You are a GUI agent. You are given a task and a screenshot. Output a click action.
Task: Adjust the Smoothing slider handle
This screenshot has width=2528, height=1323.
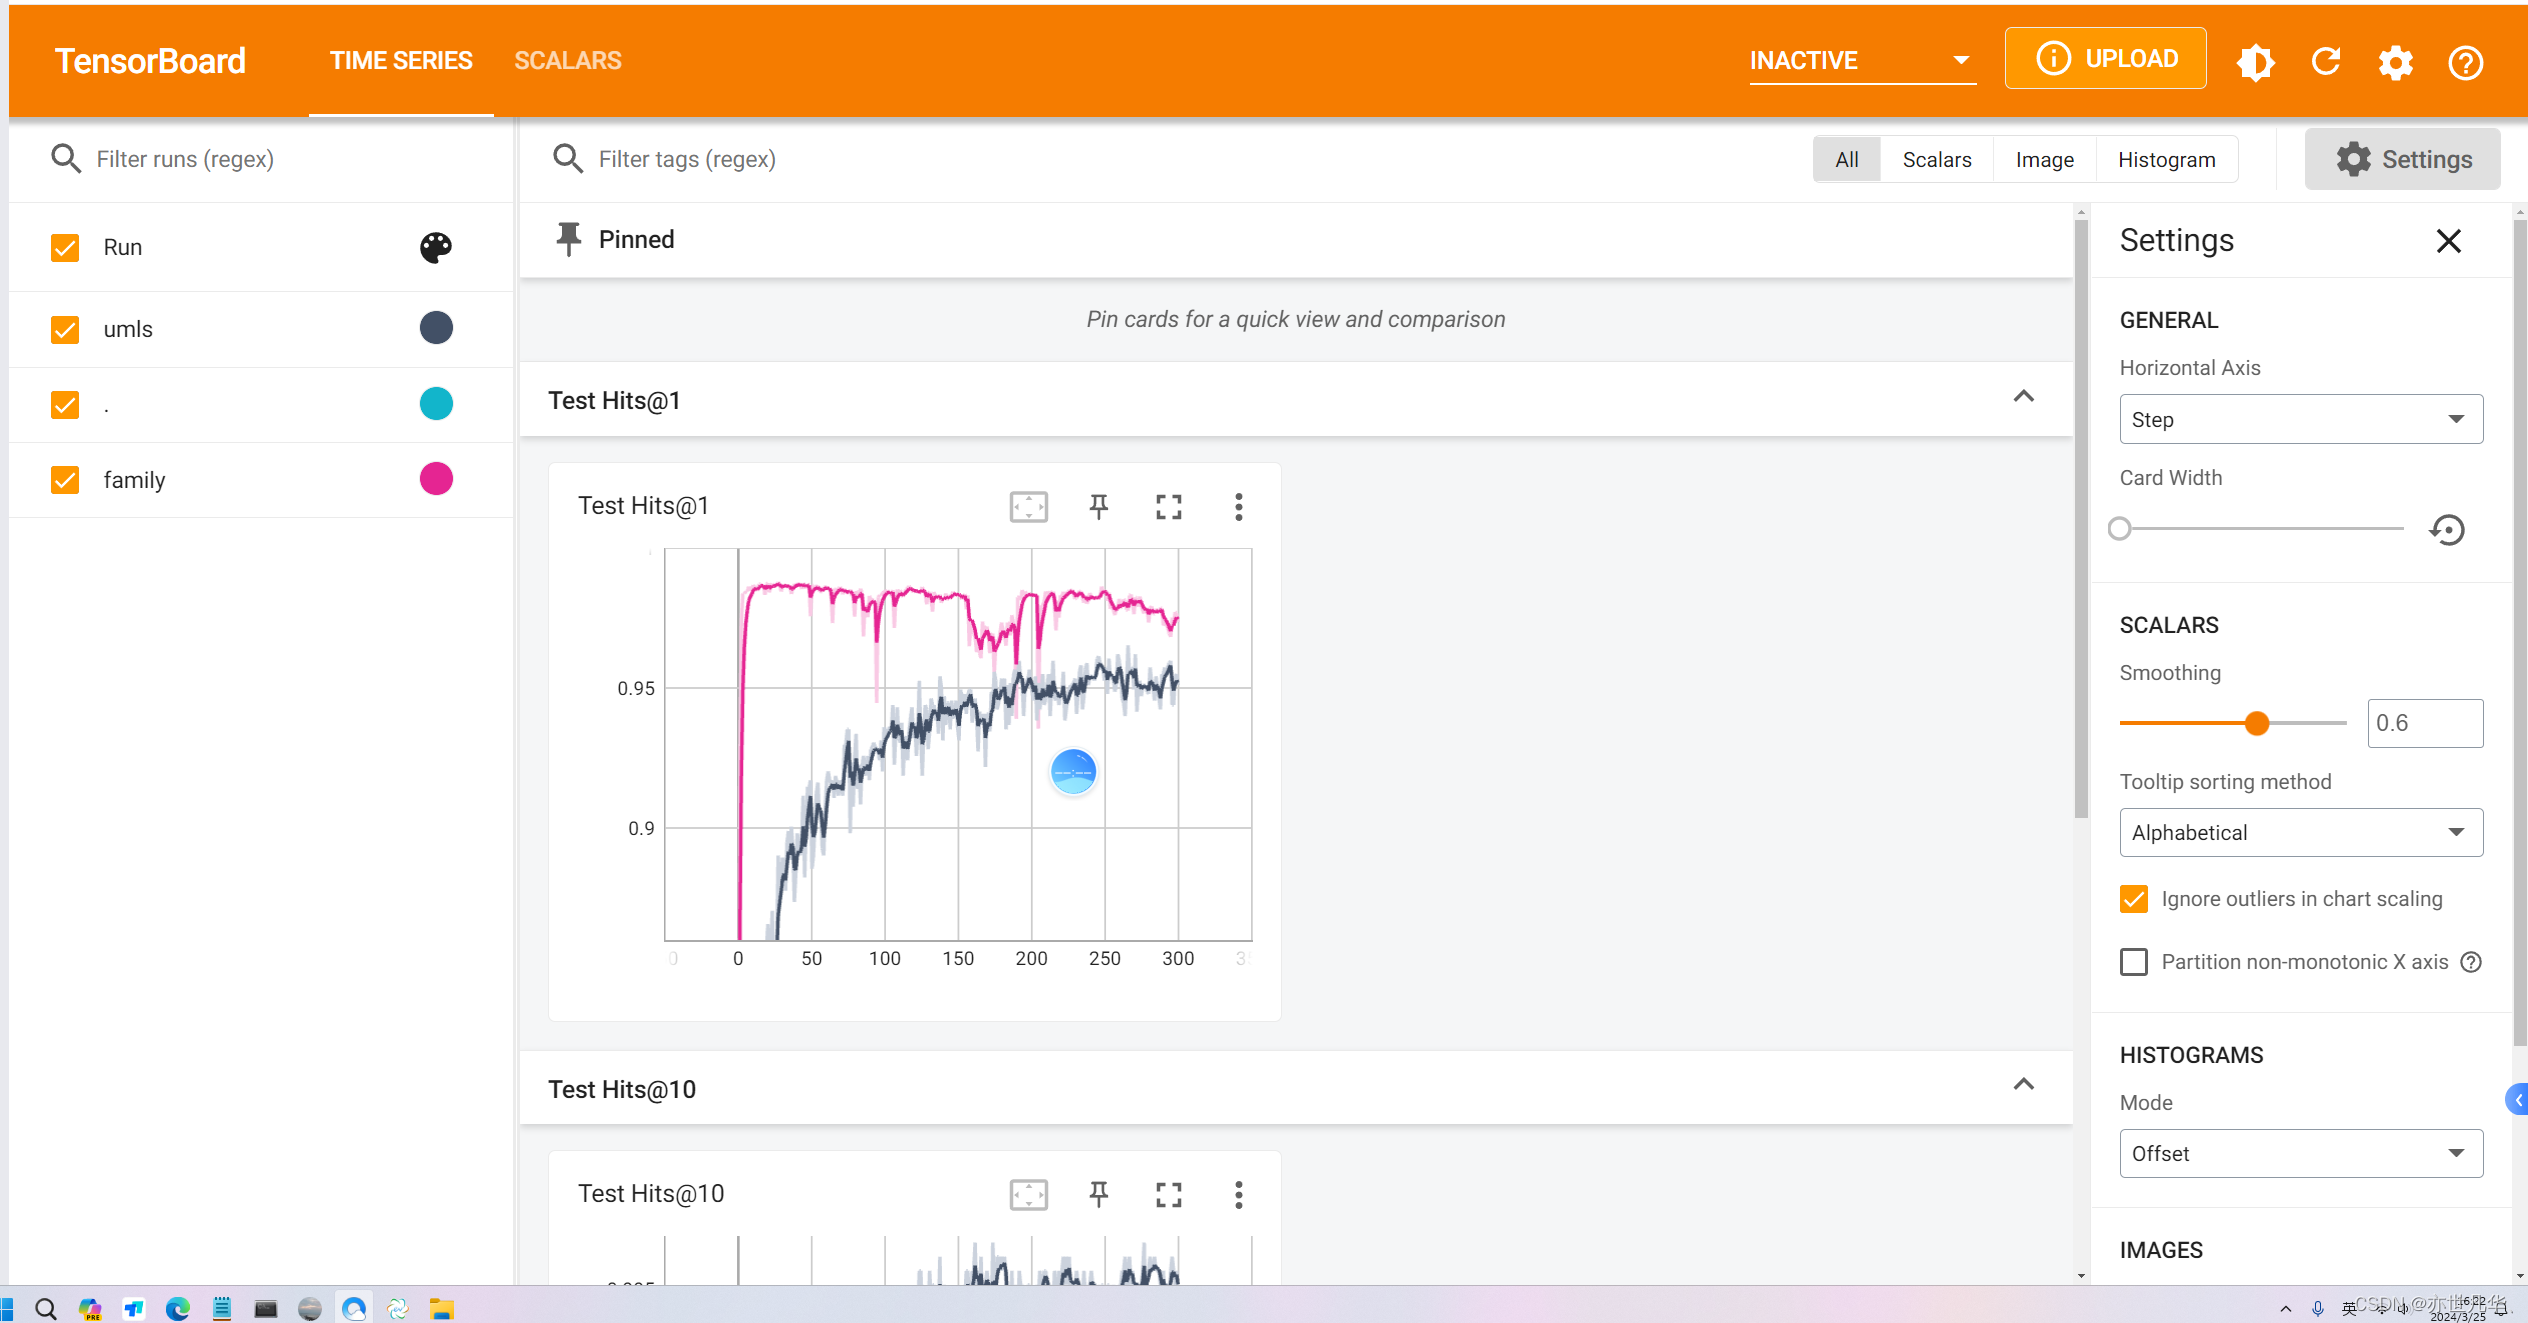[x=2256, y=723]
